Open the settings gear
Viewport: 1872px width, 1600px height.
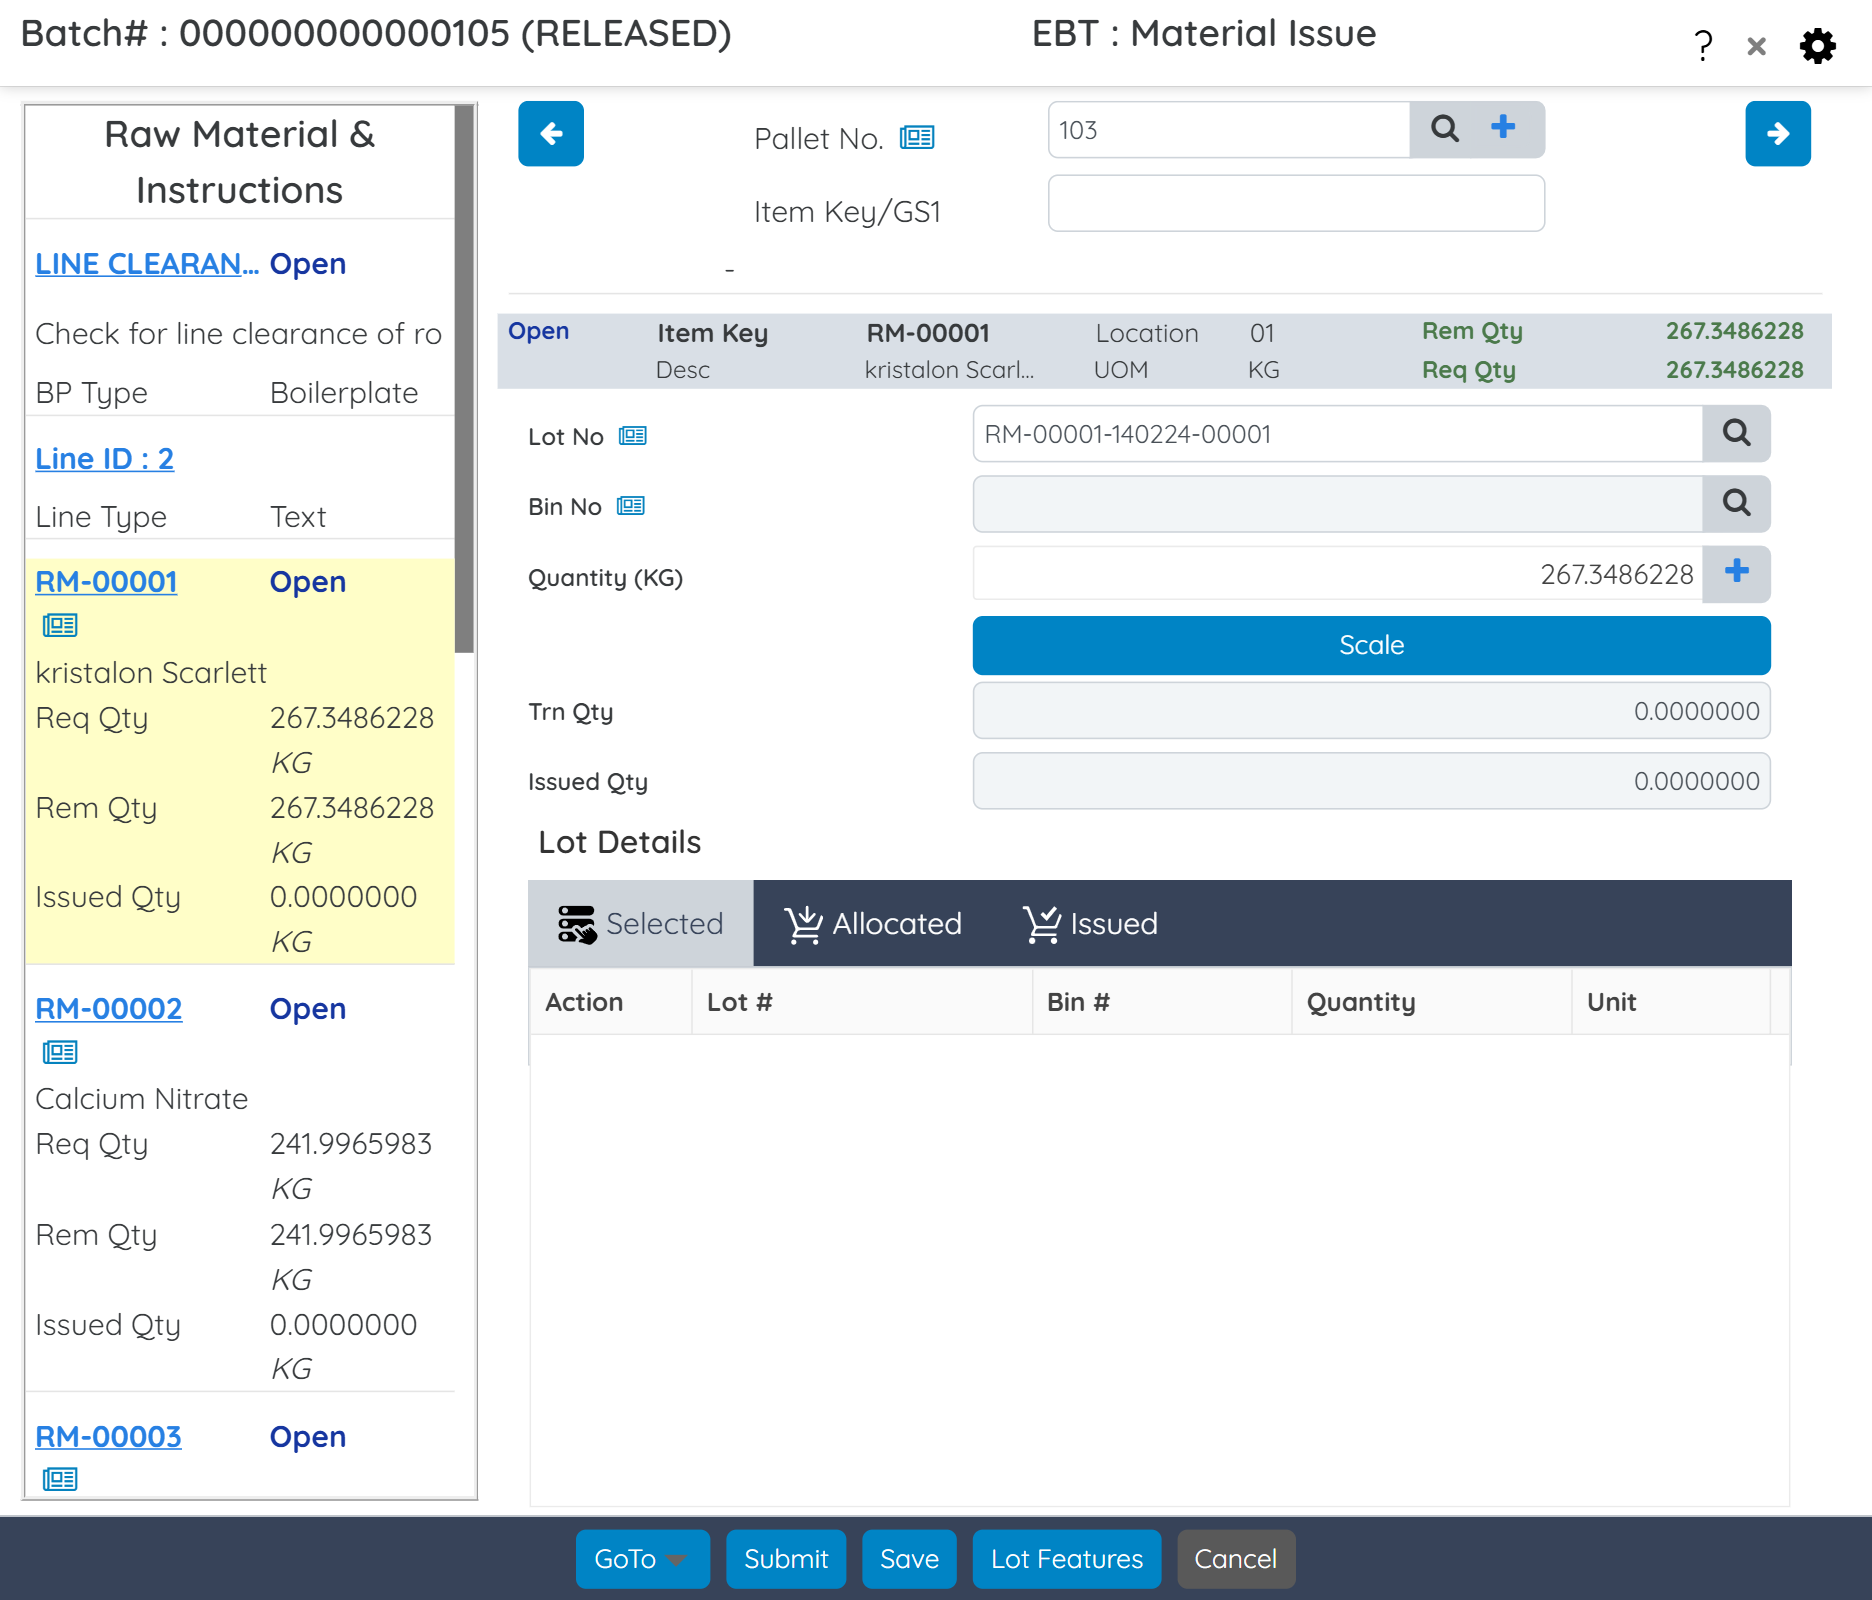click(x=1818, y=45)
